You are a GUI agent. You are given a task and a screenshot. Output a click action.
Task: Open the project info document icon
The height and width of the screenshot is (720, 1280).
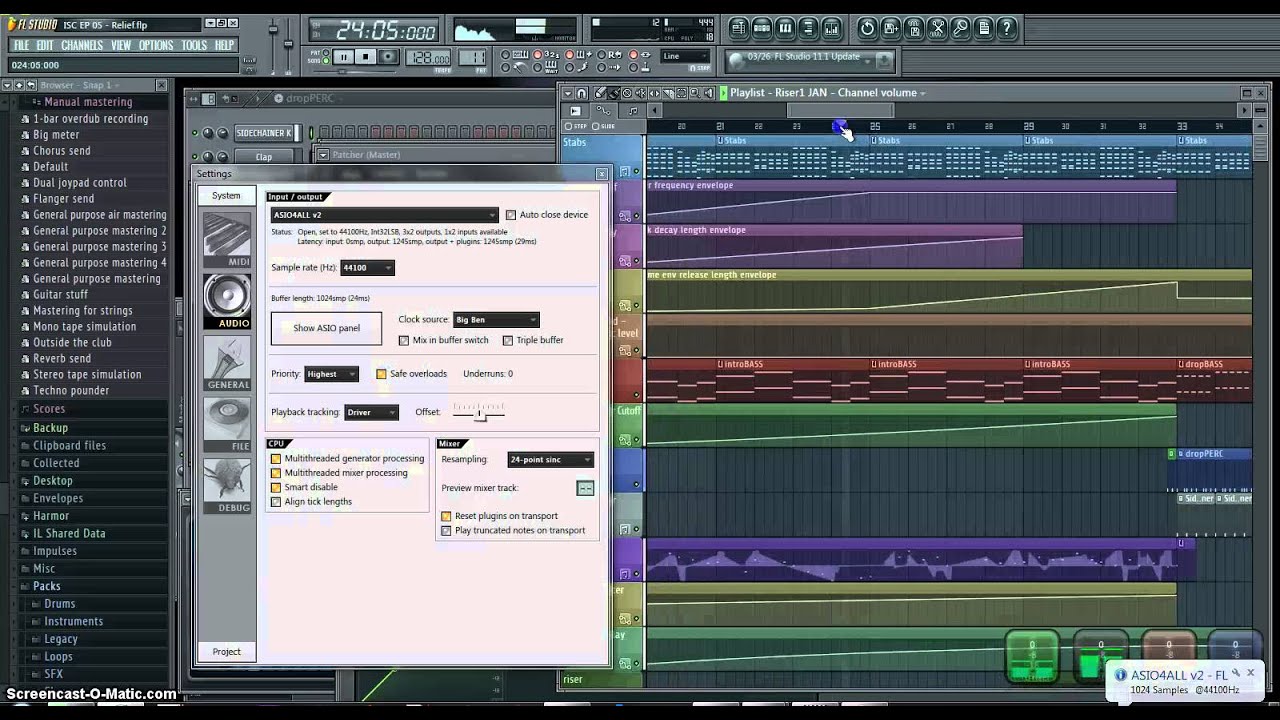click(x=983, y=28)
